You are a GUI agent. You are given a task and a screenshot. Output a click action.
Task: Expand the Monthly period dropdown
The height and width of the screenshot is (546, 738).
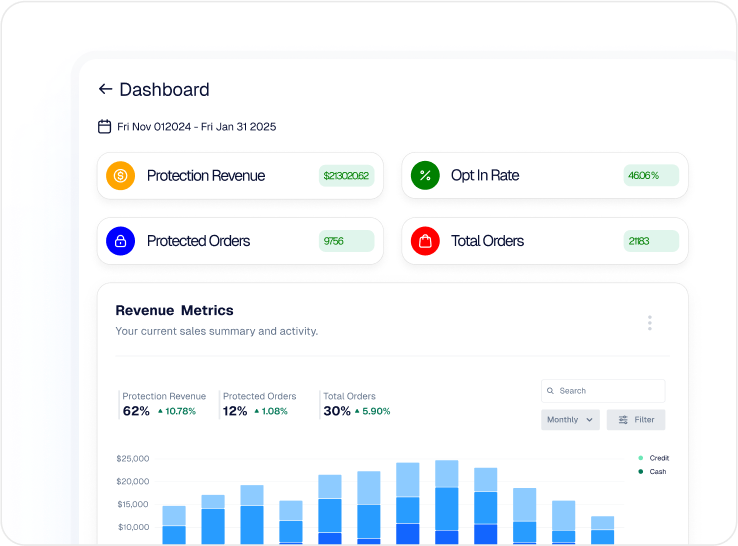click(570, 420)
